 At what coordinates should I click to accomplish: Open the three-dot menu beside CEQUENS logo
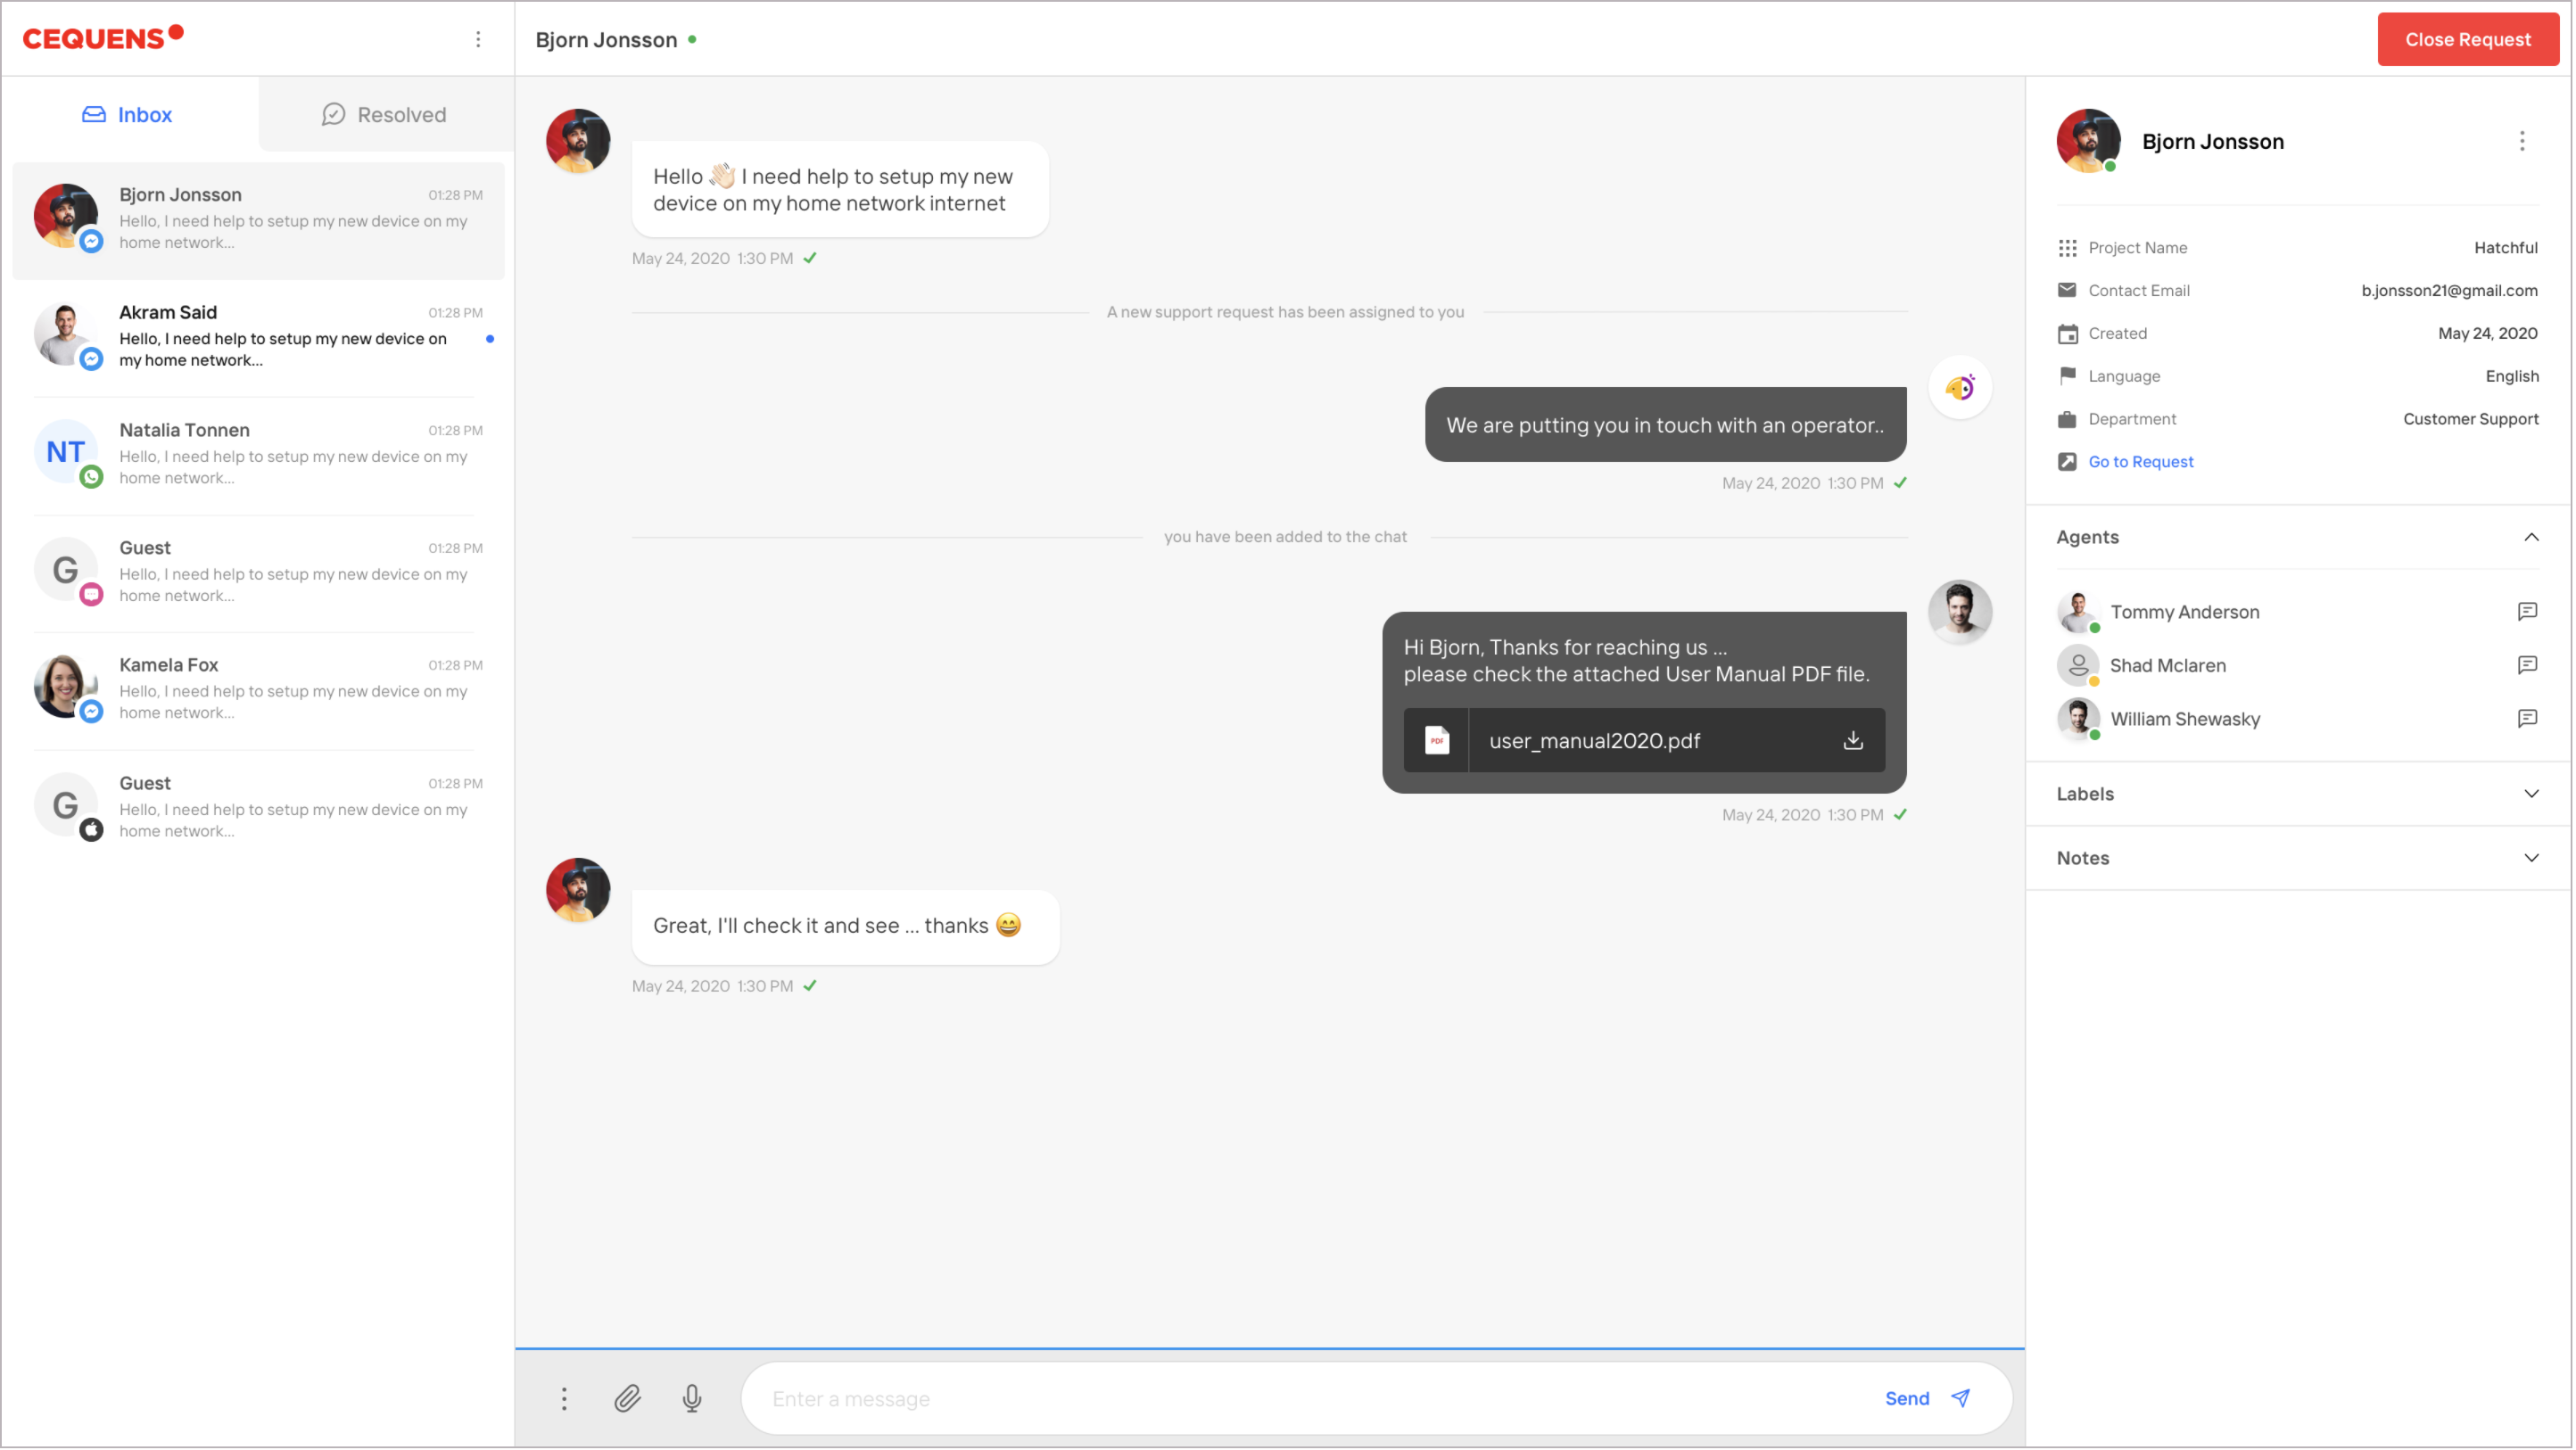(478, 39)
